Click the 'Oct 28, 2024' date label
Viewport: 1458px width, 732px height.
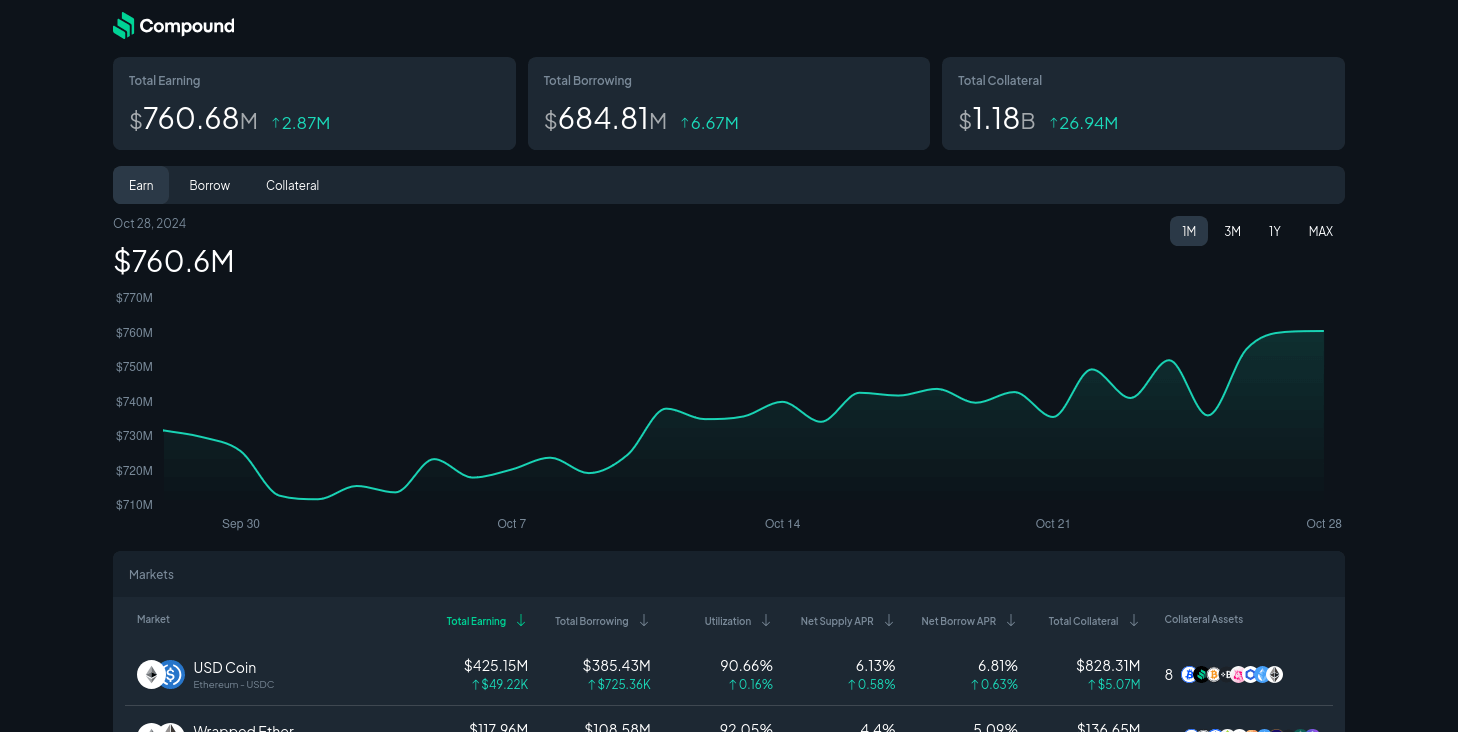(150, 223)
